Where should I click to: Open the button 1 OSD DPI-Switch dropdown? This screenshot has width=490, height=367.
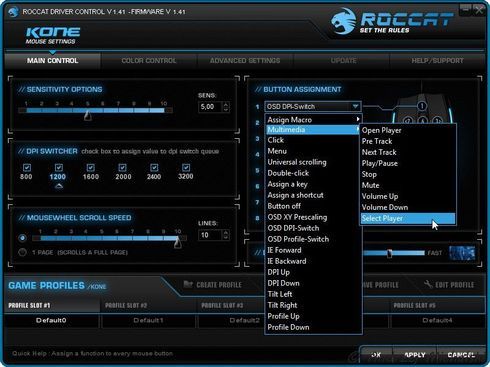pos(313,106)
